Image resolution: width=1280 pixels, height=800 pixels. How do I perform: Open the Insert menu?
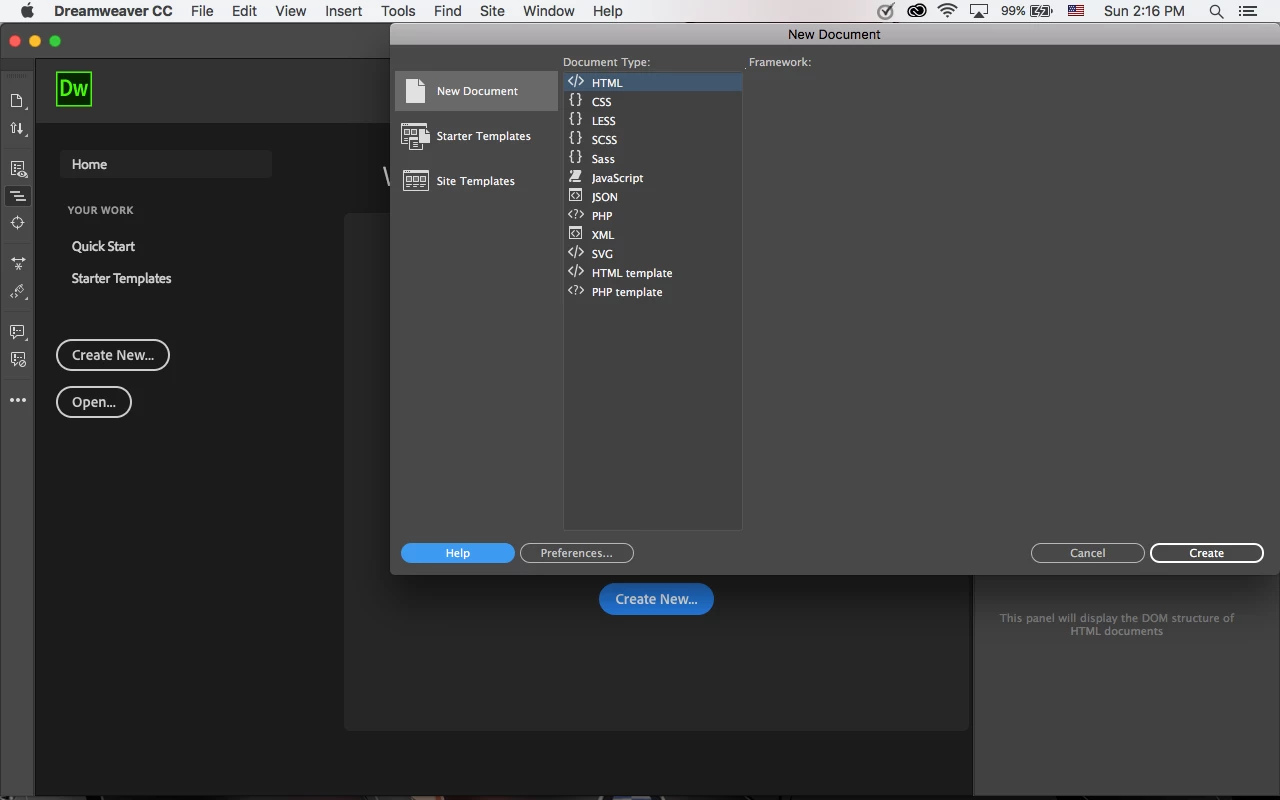tap(343, 11)
